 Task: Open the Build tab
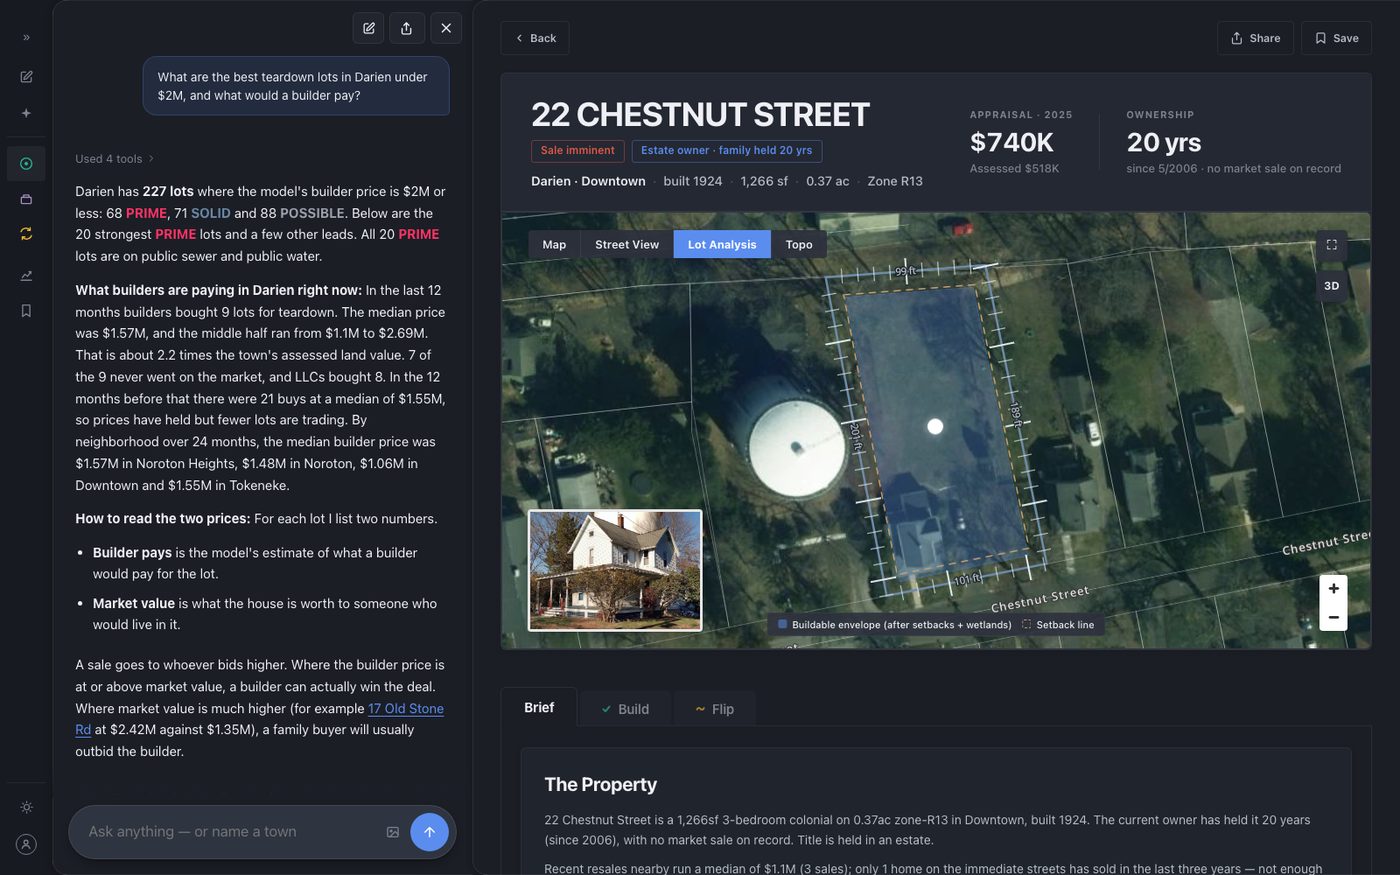625,709
